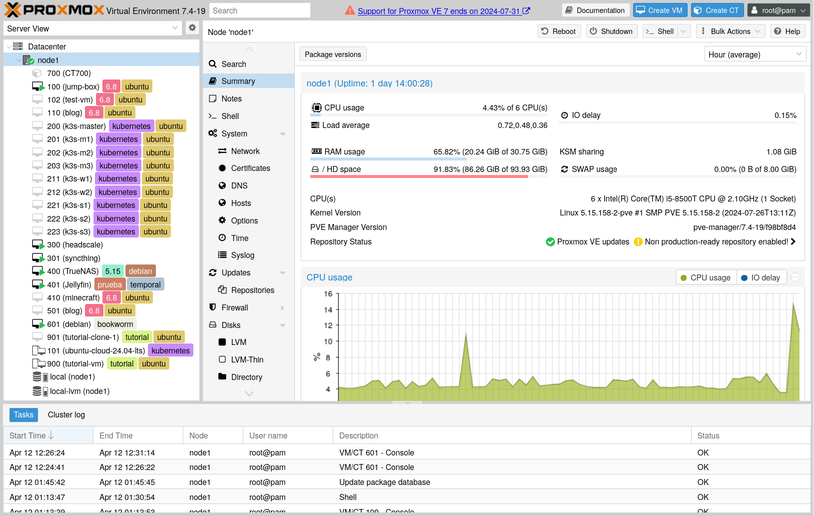This screenshot has width=814, height=516.
Task: Click the Create VM button
Action: (659, 10)
